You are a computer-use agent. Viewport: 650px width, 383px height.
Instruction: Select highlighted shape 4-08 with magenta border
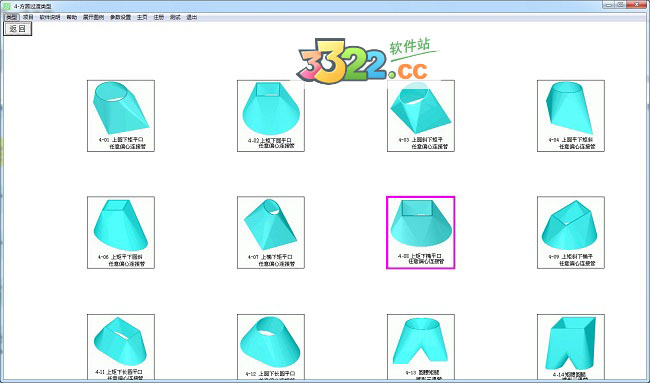[x=421, y=233]
